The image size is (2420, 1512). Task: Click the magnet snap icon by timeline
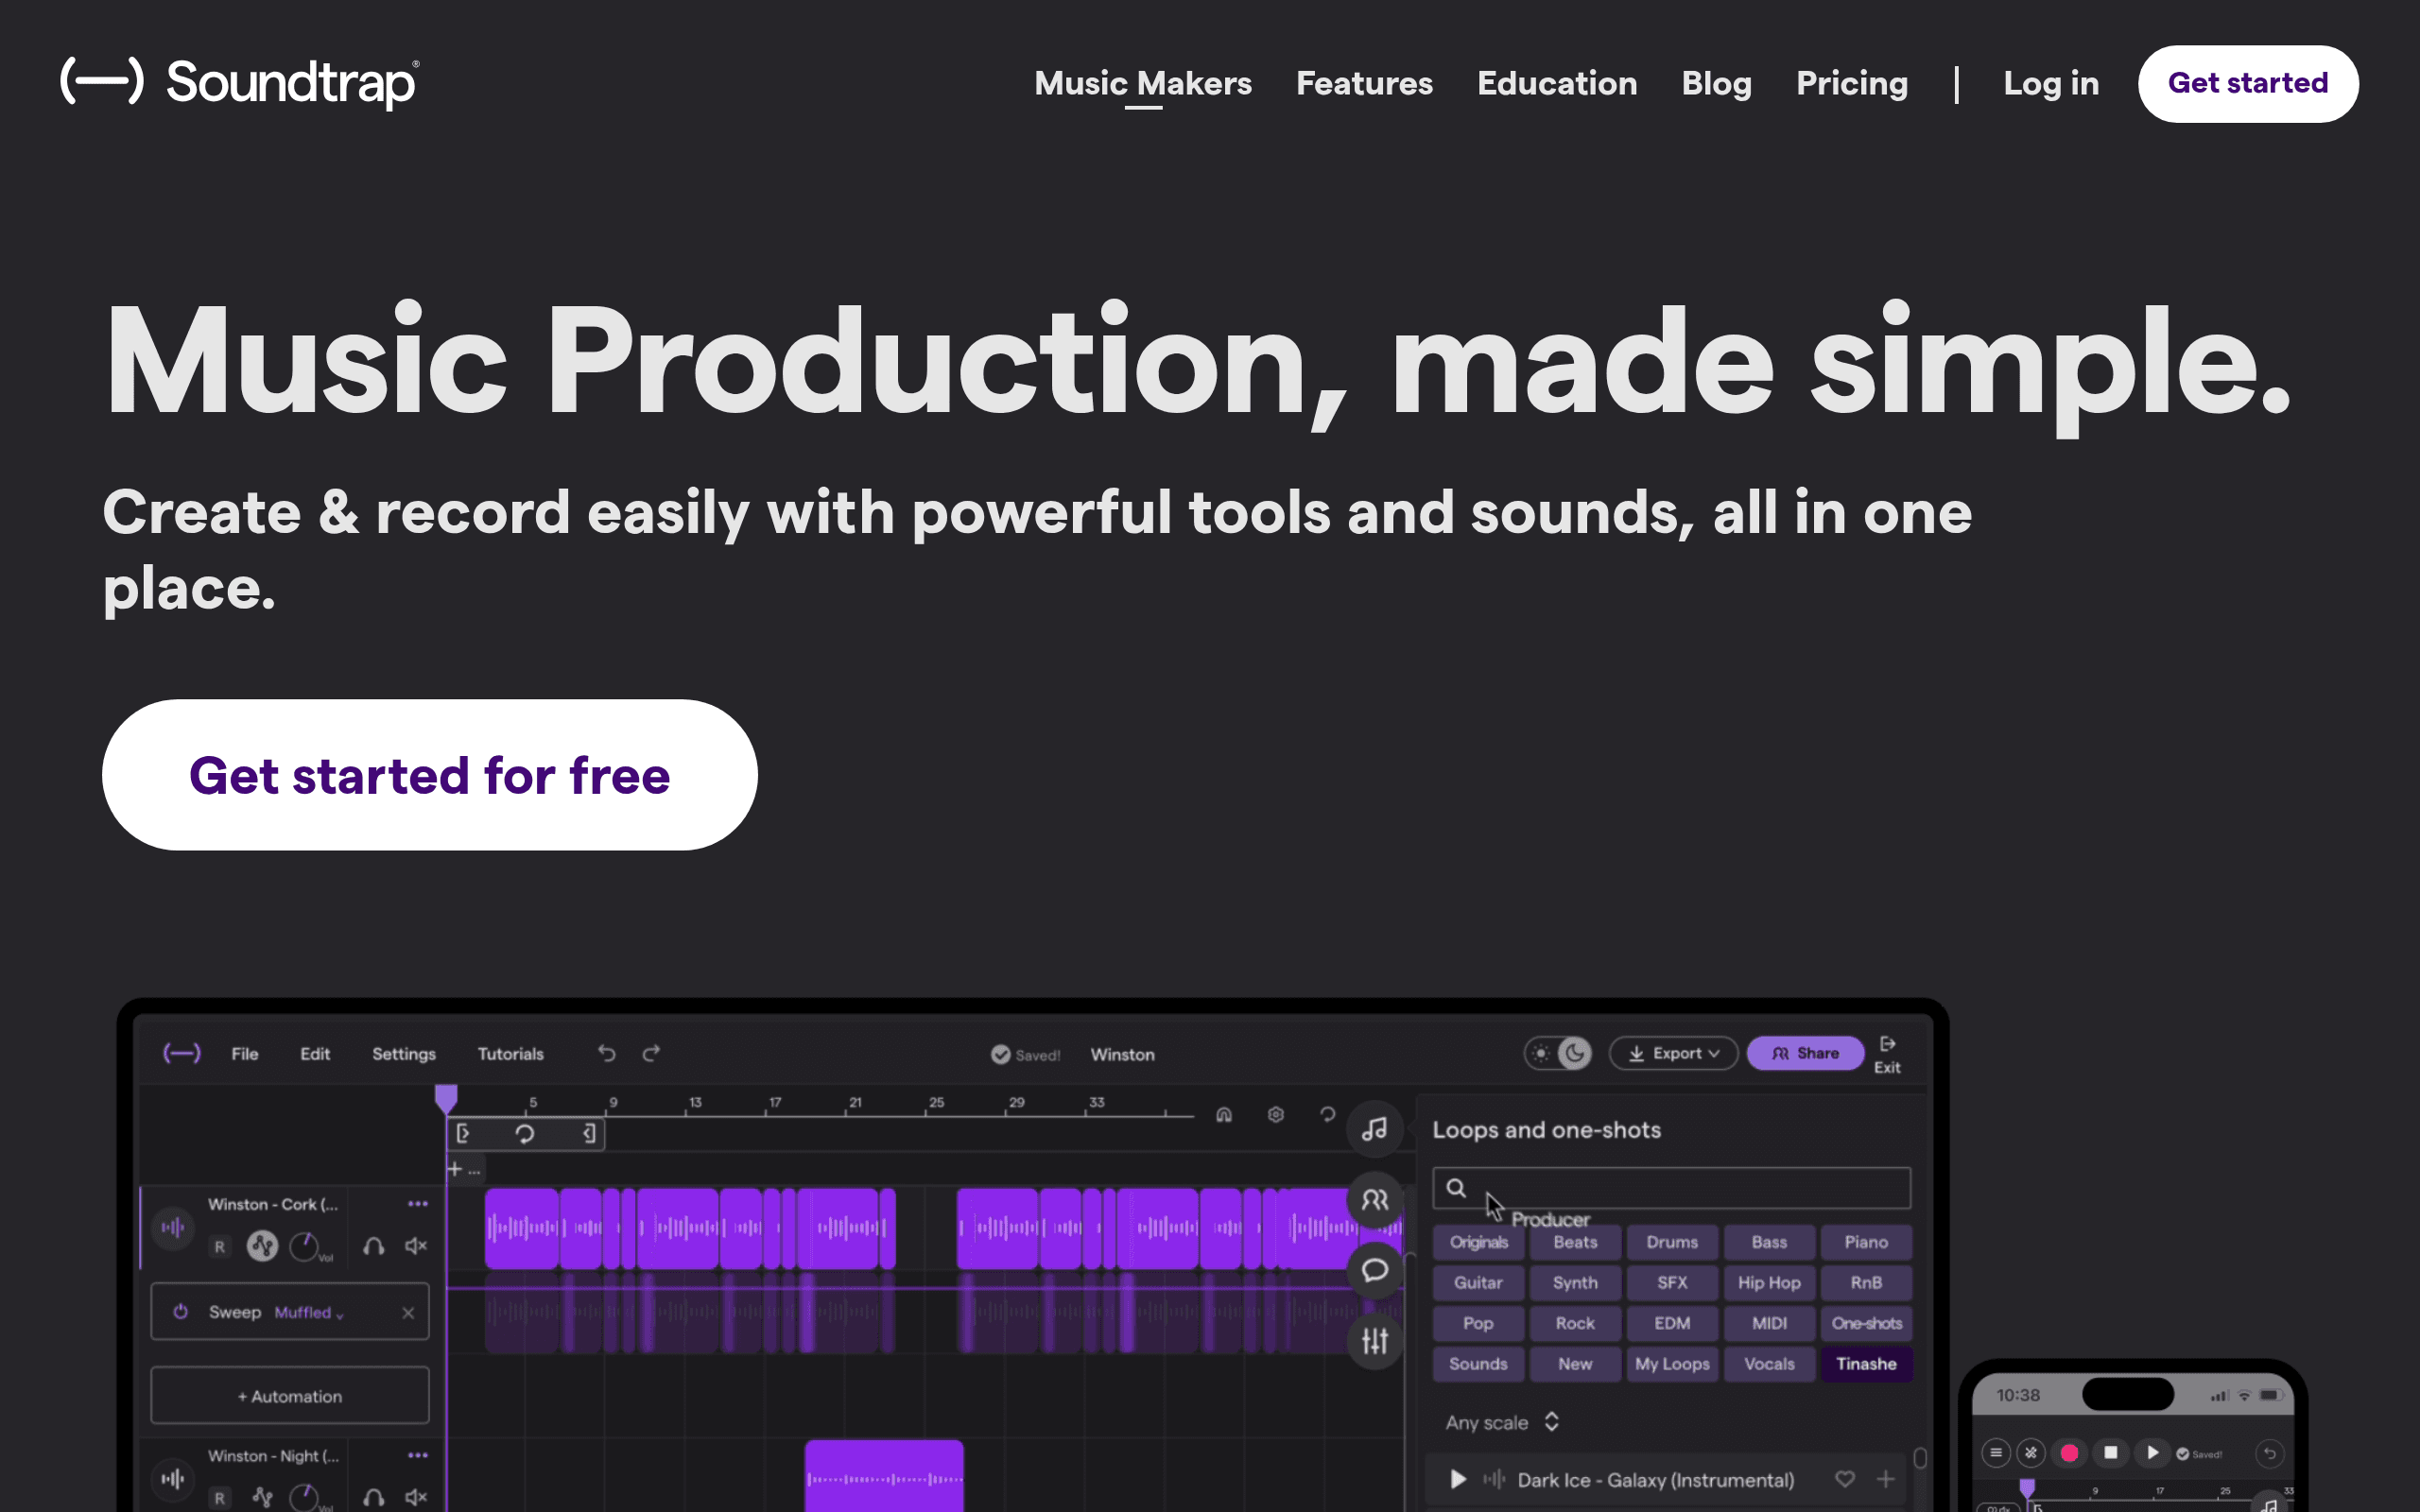1224,1115
